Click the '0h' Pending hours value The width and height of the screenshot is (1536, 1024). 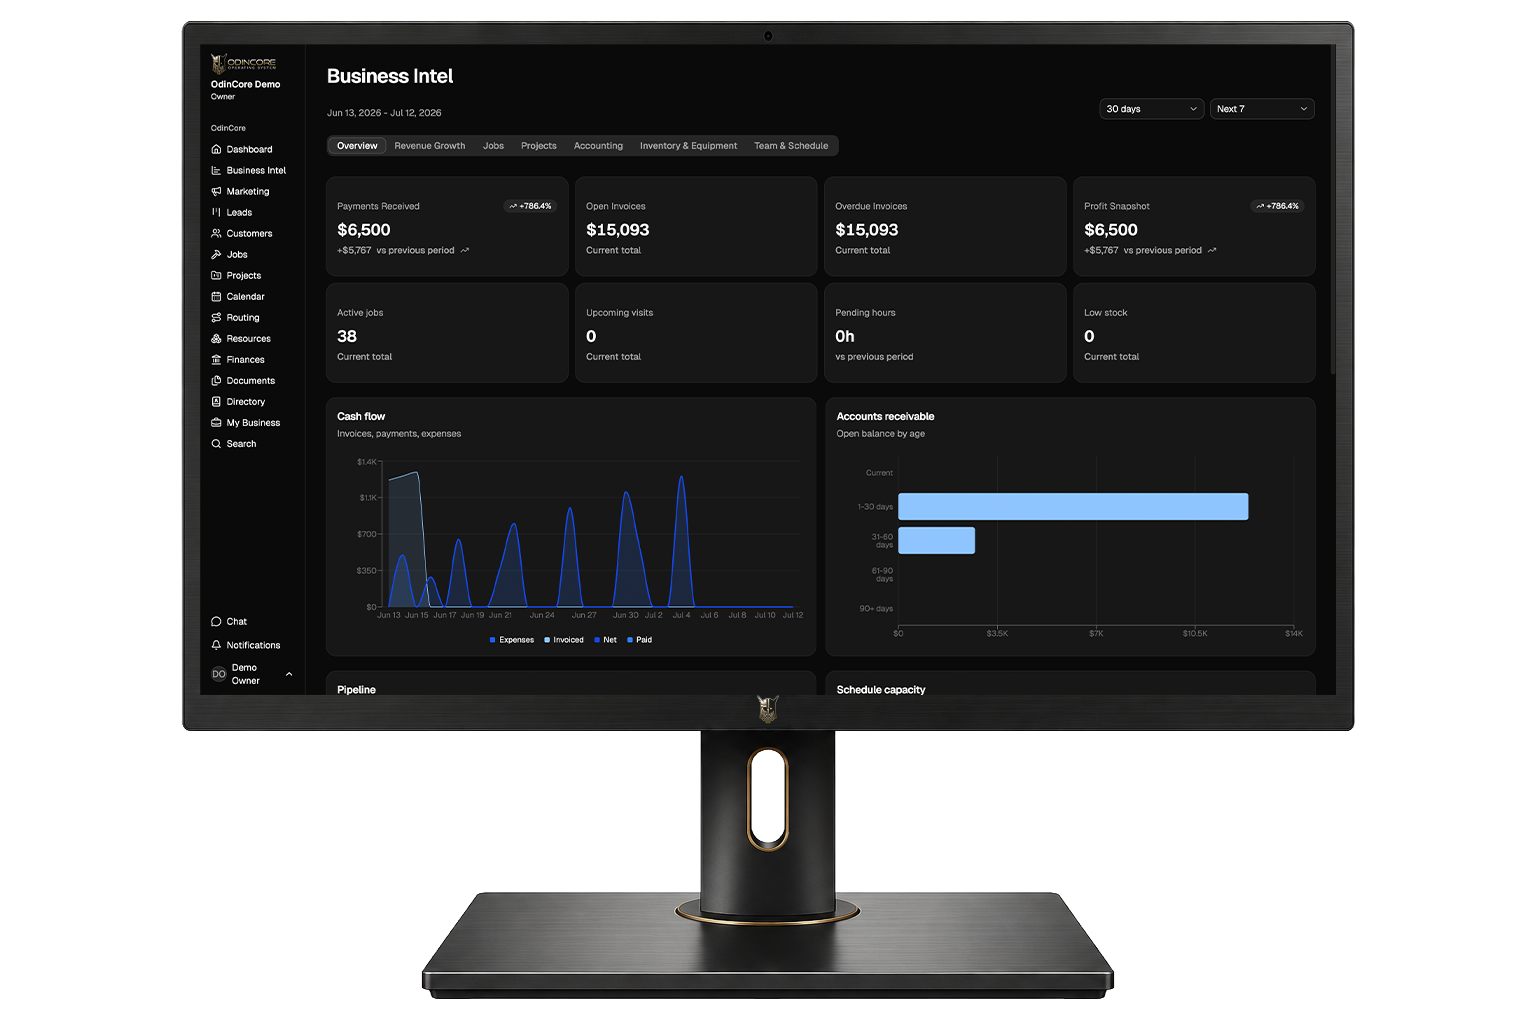click(x=845, y=336)
